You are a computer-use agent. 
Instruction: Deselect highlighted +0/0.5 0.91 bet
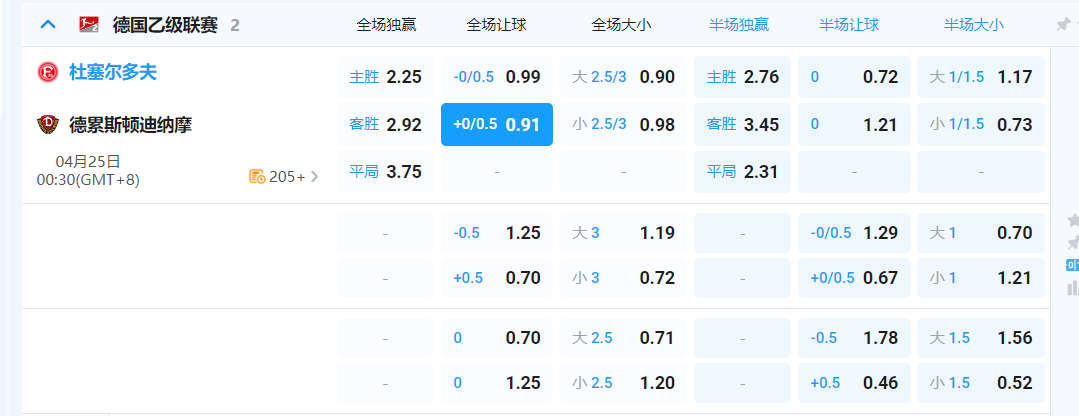(497, 124)
